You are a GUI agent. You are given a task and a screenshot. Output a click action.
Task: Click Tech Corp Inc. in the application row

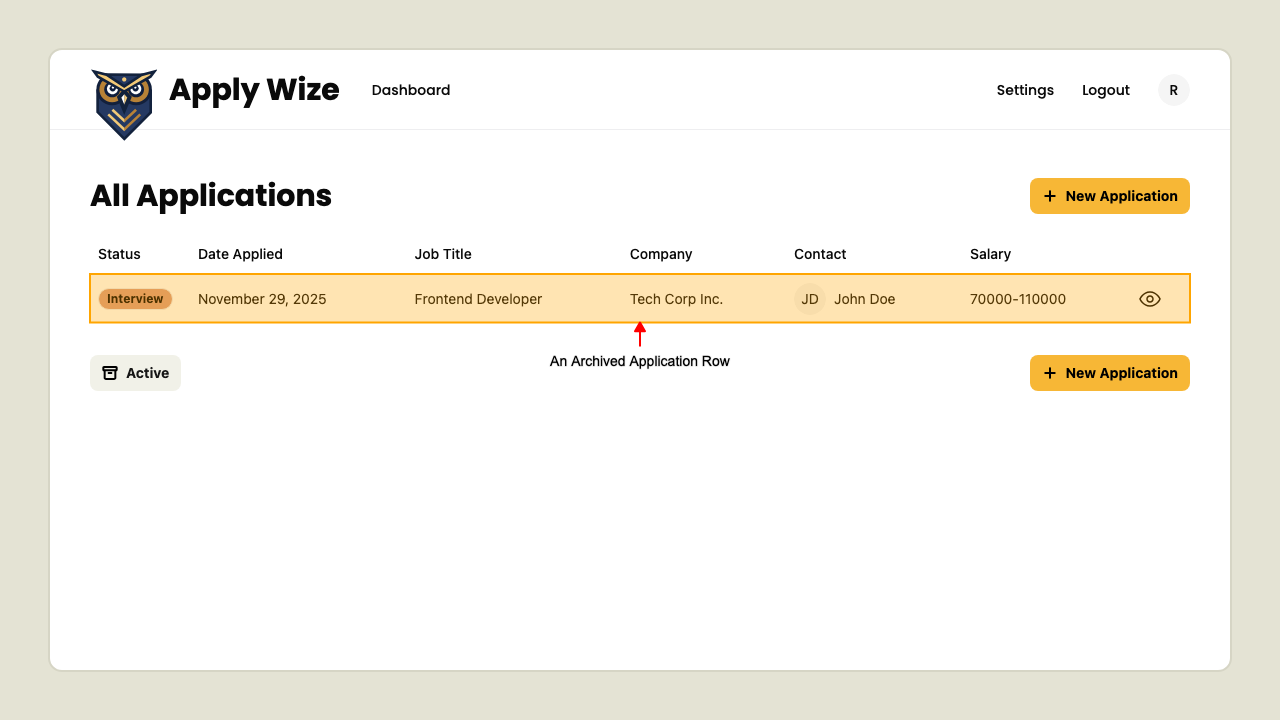[676, 299]
